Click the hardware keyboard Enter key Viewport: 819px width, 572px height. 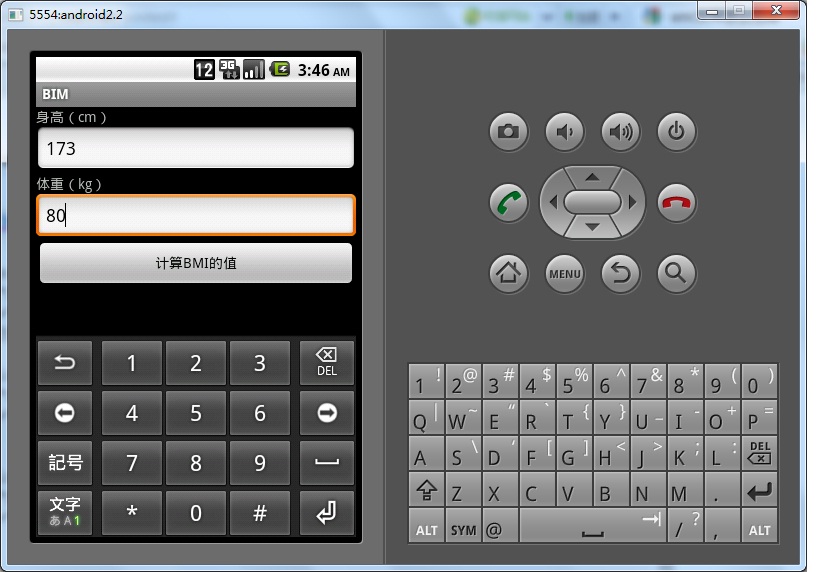(x=759, y=489)
